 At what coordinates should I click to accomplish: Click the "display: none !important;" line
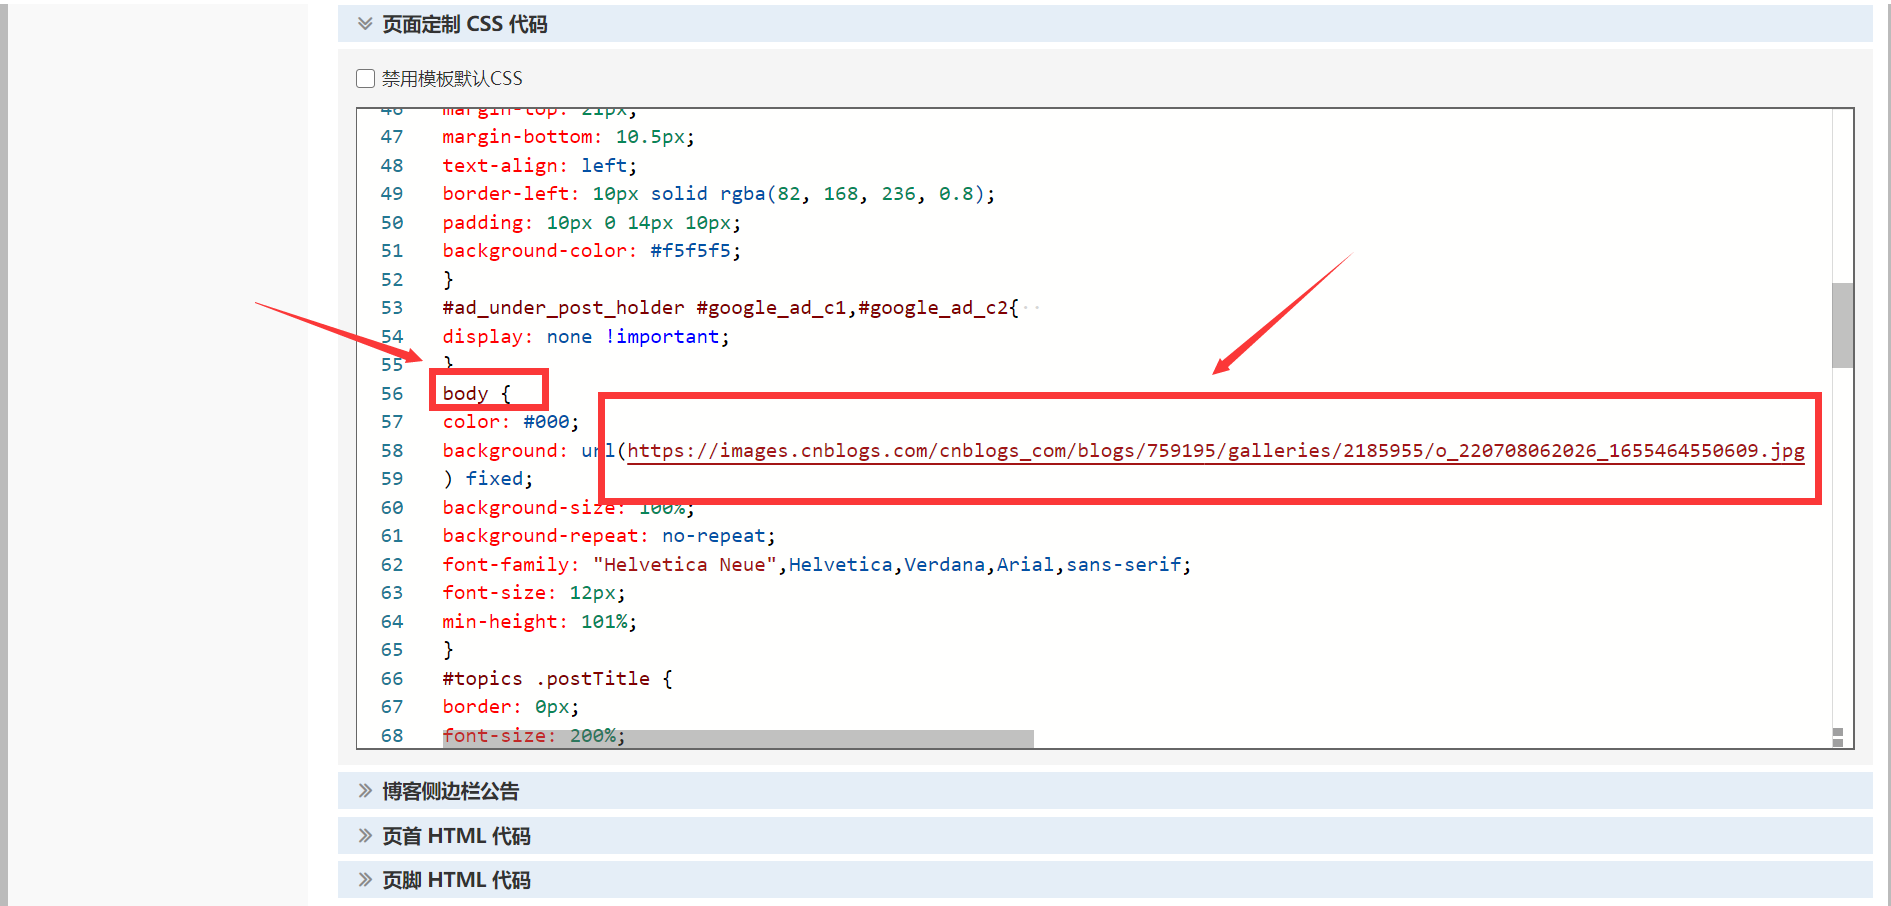coord(585,337)
